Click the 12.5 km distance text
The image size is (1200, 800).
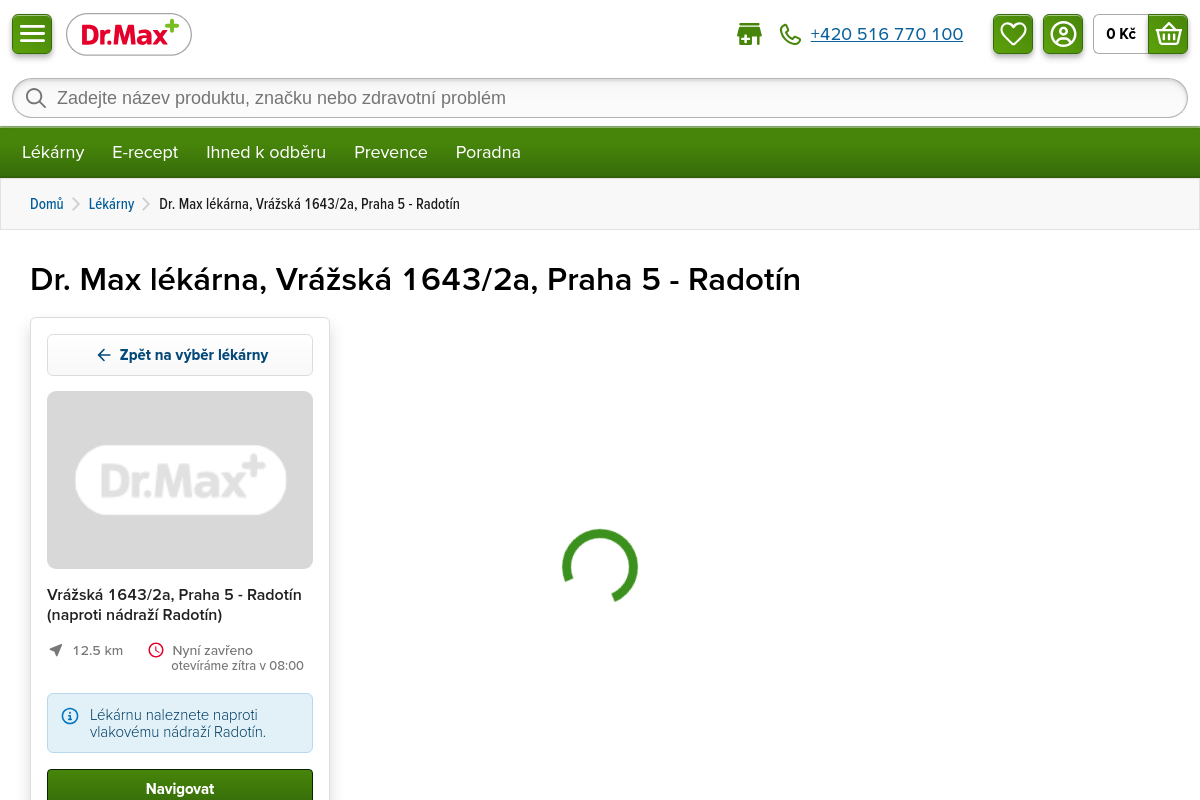tap(98, 650)
